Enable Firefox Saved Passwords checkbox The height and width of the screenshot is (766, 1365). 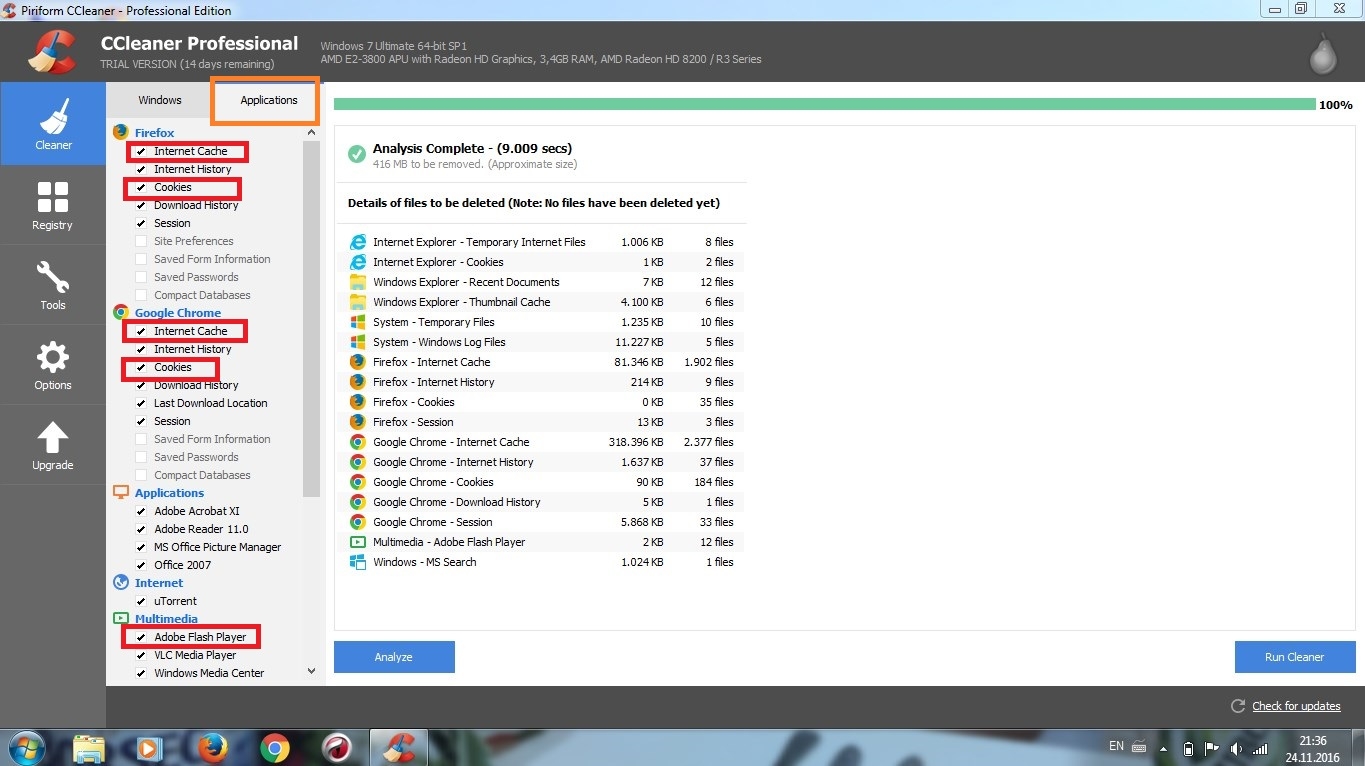pyautogui.click(x=141, y=278)
